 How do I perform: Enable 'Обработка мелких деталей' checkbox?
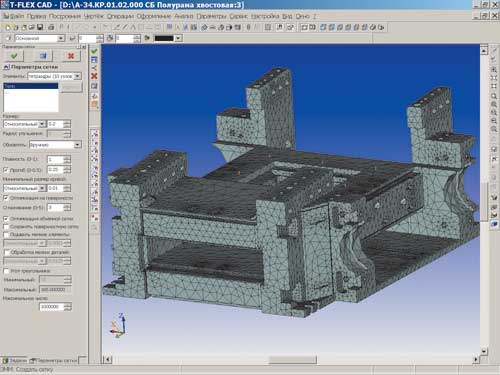[6, 252]
